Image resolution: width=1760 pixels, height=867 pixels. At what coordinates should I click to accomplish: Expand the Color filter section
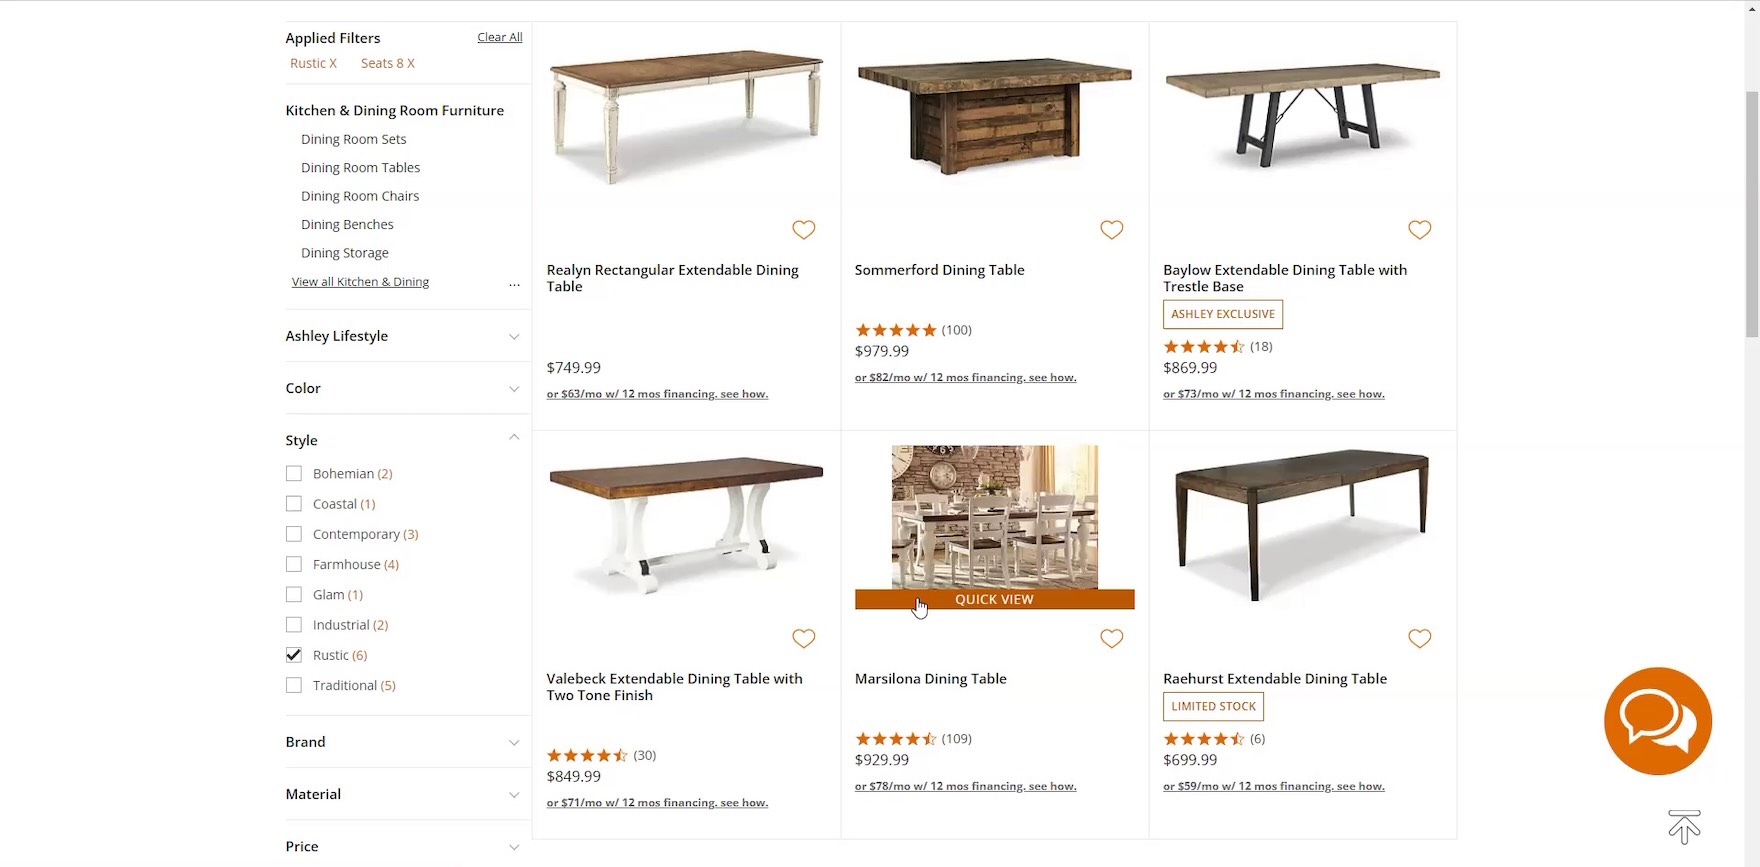402,388
